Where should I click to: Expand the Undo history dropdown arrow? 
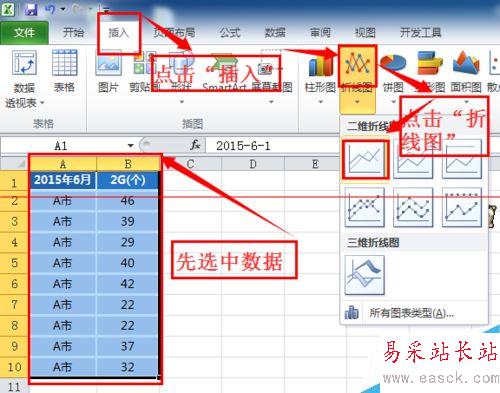point(63,9)
